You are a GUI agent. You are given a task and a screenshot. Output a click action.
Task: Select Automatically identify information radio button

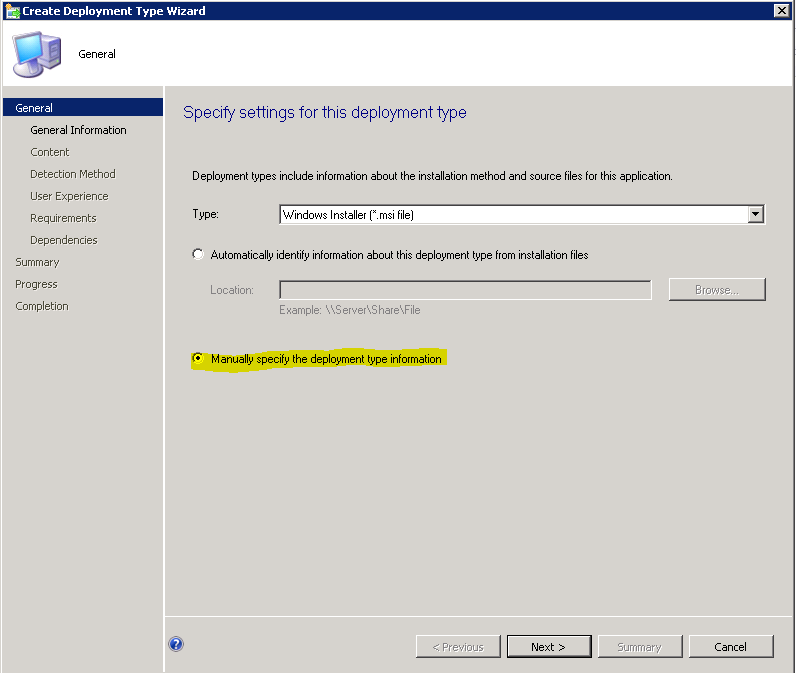pos(198,254)
